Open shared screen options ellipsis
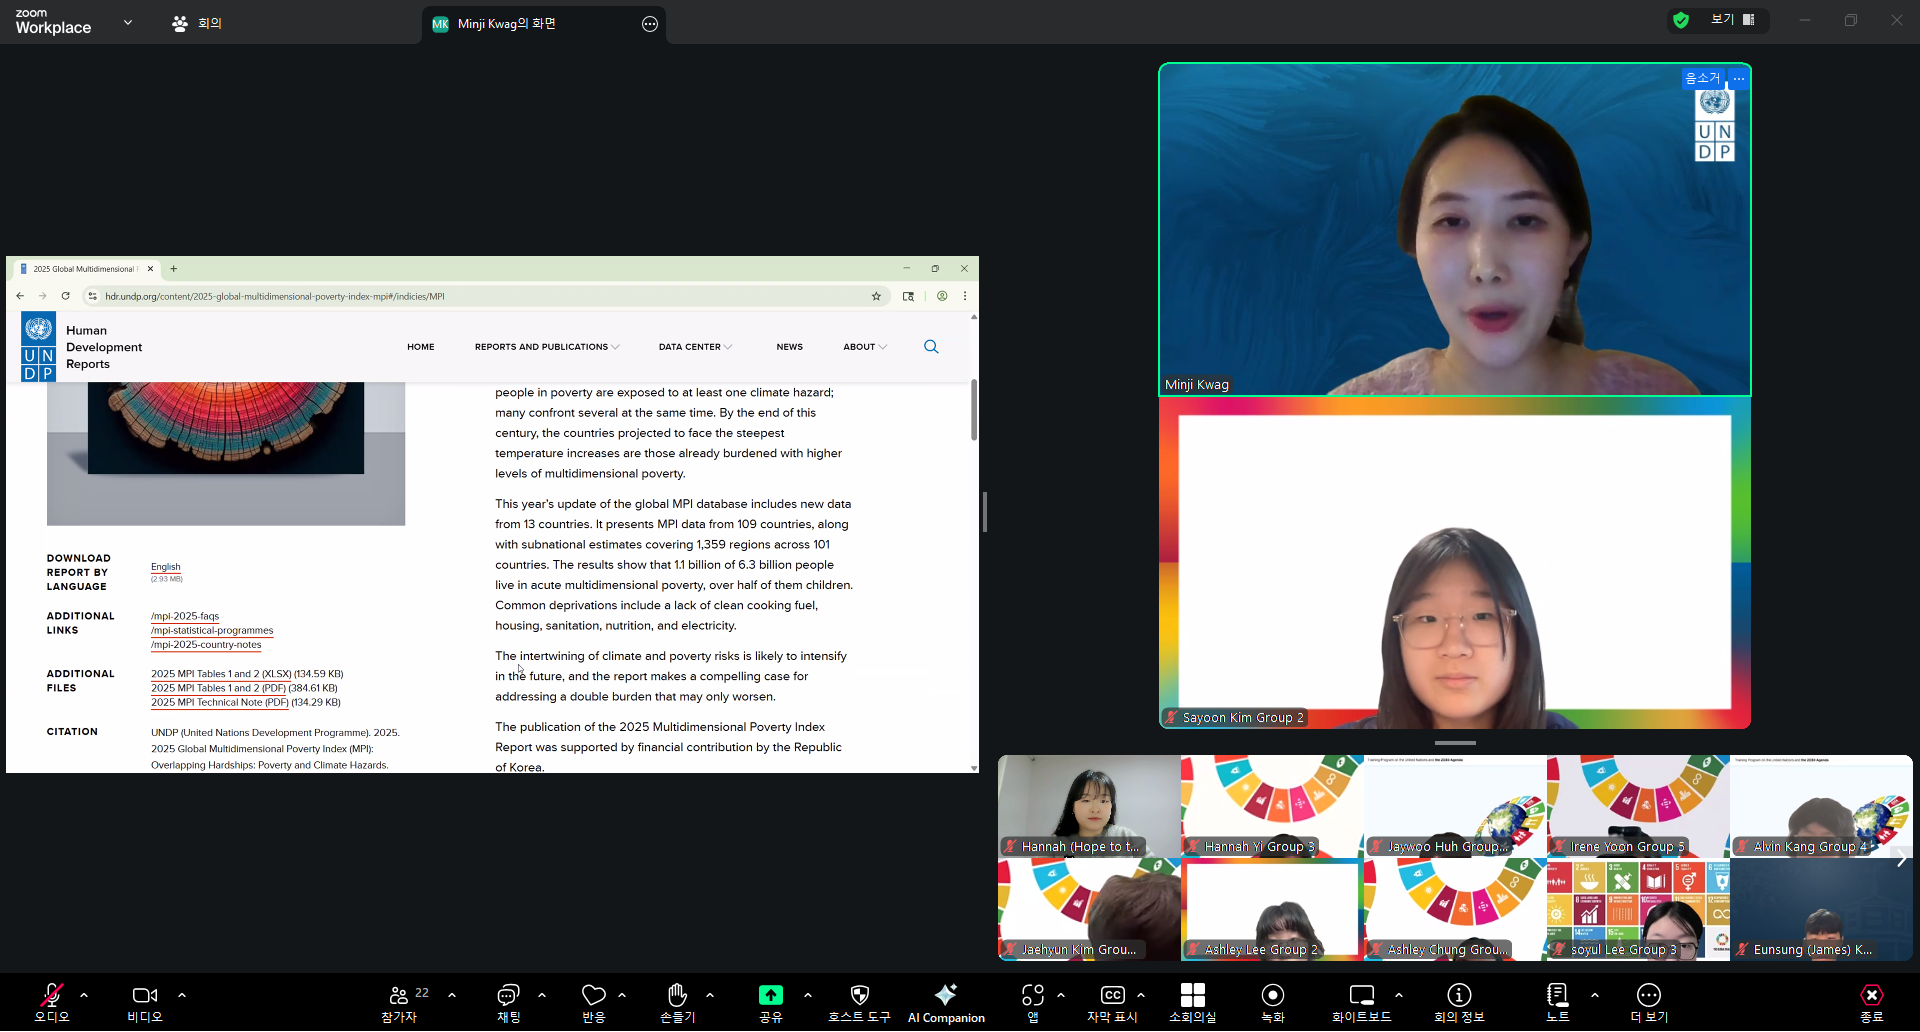 tap(650, 24)
